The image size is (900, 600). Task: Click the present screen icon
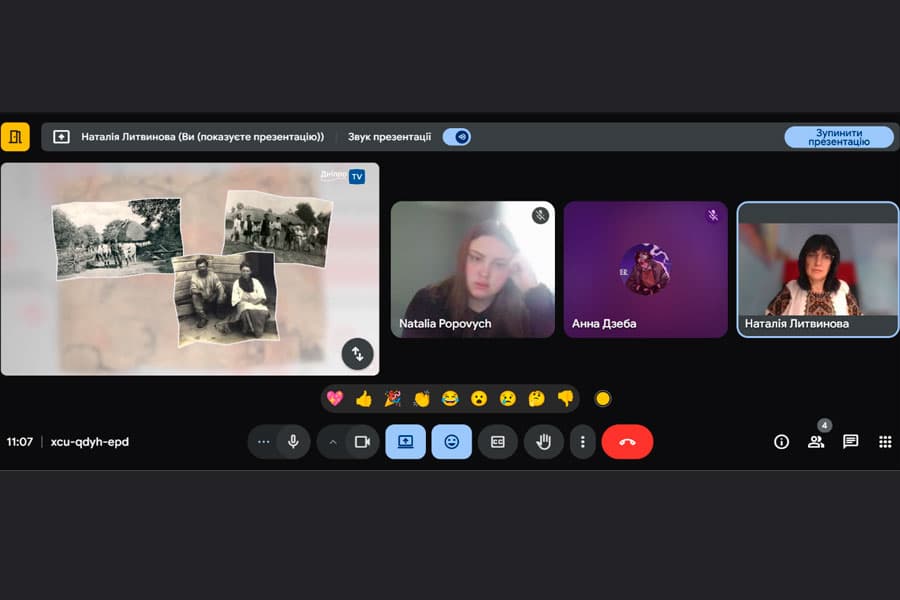[x=405, y=442]
